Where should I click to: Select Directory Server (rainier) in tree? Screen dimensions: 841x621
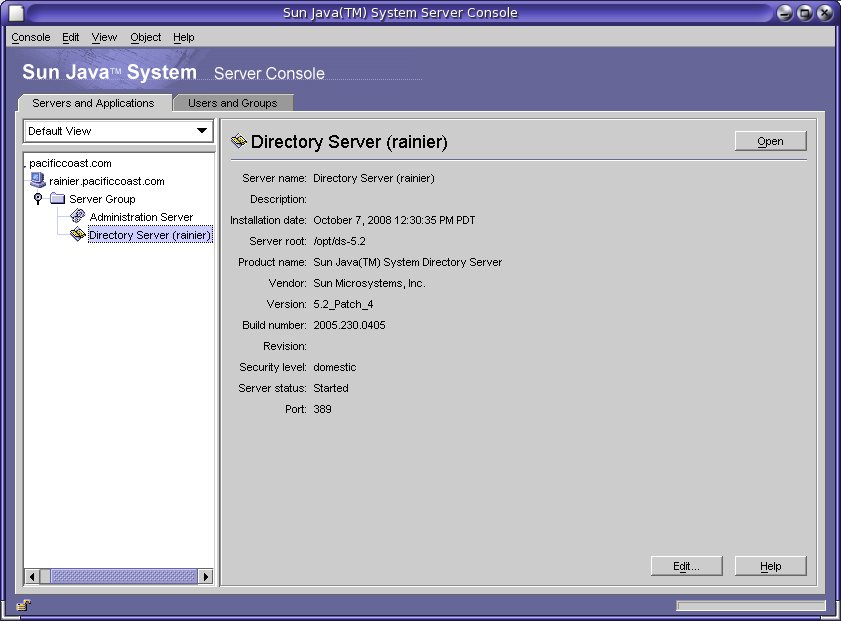tap(150, 235)
